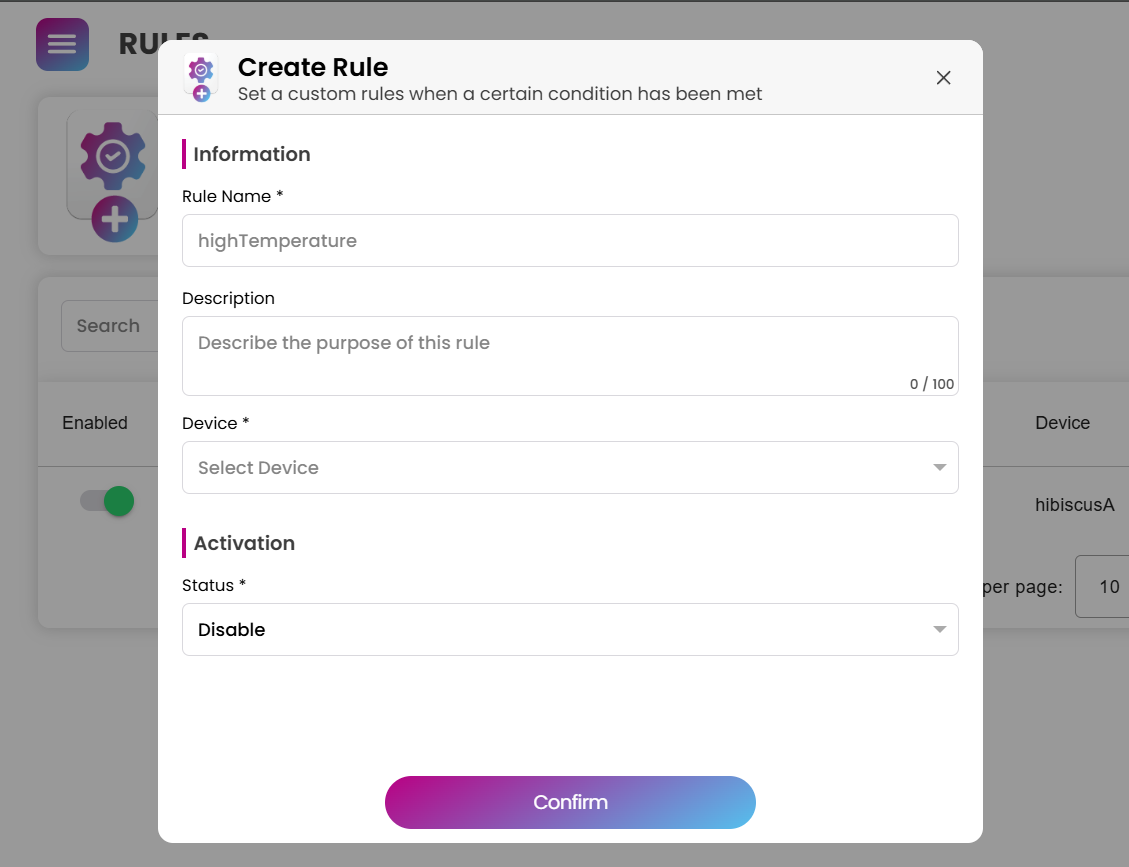This screenshot has height=867, width=1129.
Task: Click the Information section heading
Action: pyautogui.click(x=252, y=154)
